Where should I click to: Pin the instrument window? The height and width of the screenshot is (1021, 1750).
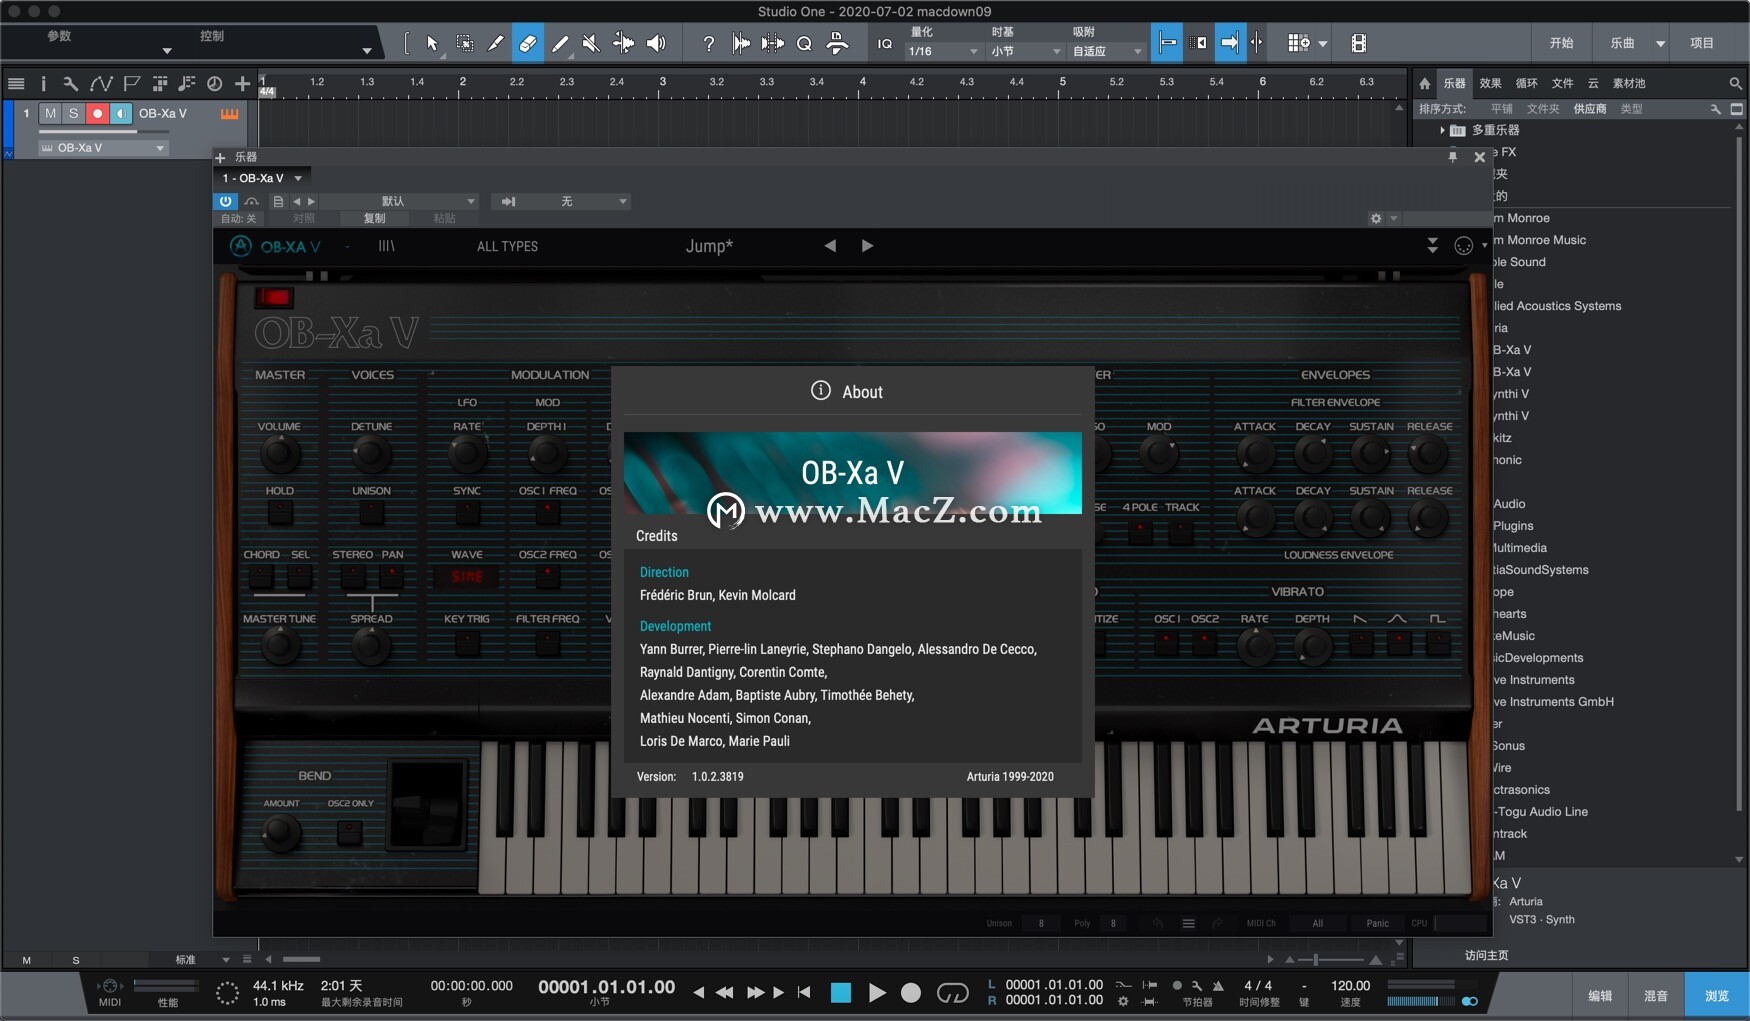(1453, 157)
